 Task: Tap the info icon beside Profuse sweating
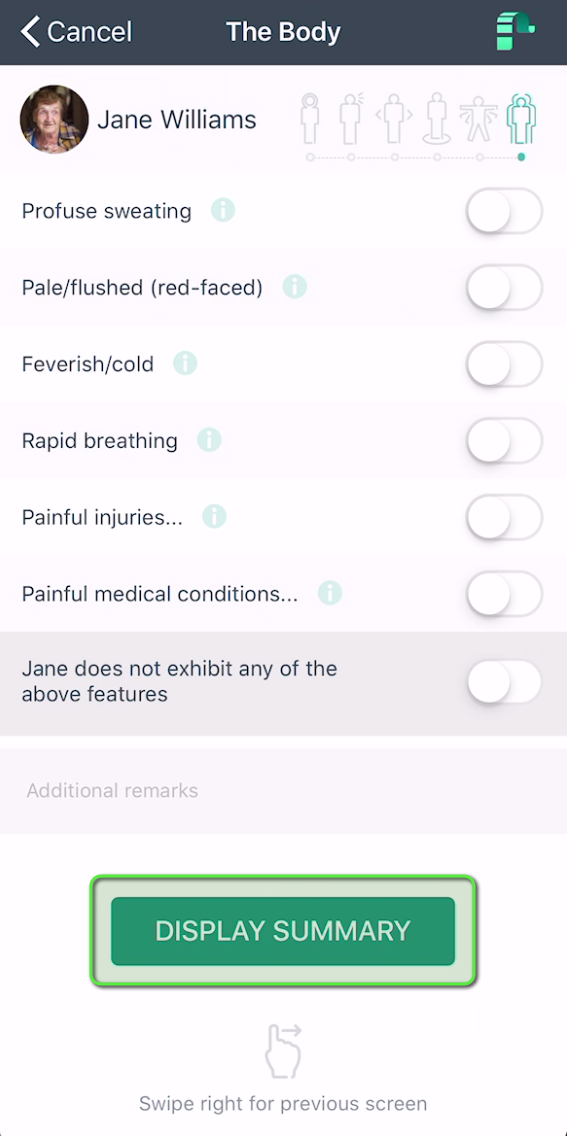(x=223, y=211)
